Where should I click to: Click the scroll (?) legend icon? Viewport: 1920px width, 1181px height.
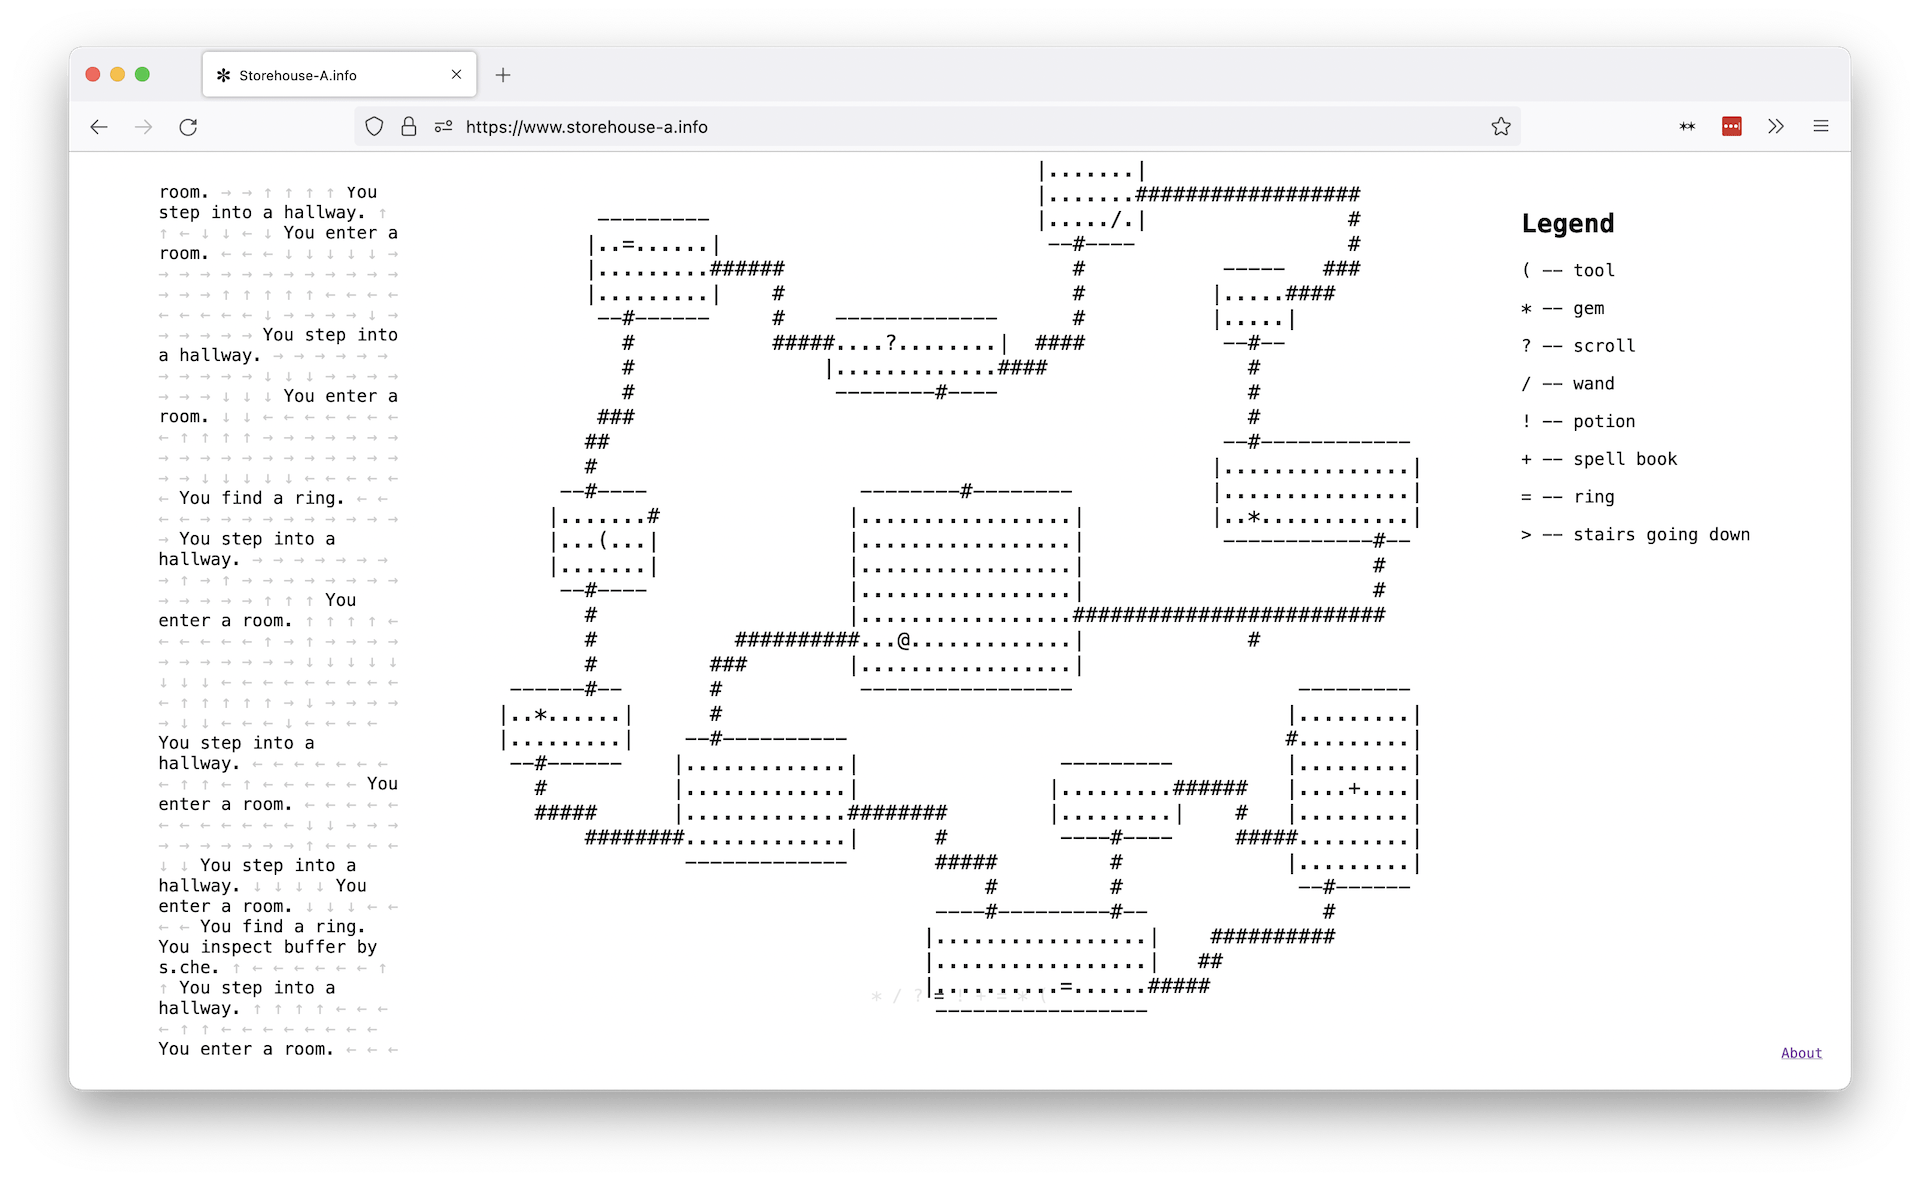pyautogui.click(x=1526, y=346)
